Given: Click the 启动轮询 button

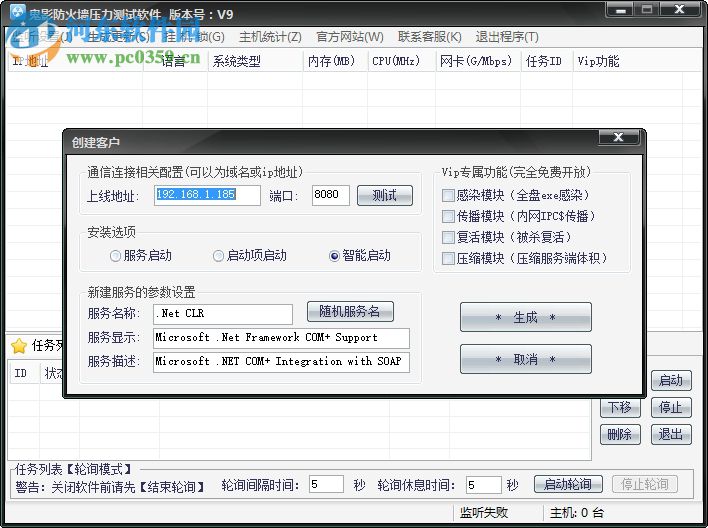Looking at the screenshot, I should click(x=568, y=484).
